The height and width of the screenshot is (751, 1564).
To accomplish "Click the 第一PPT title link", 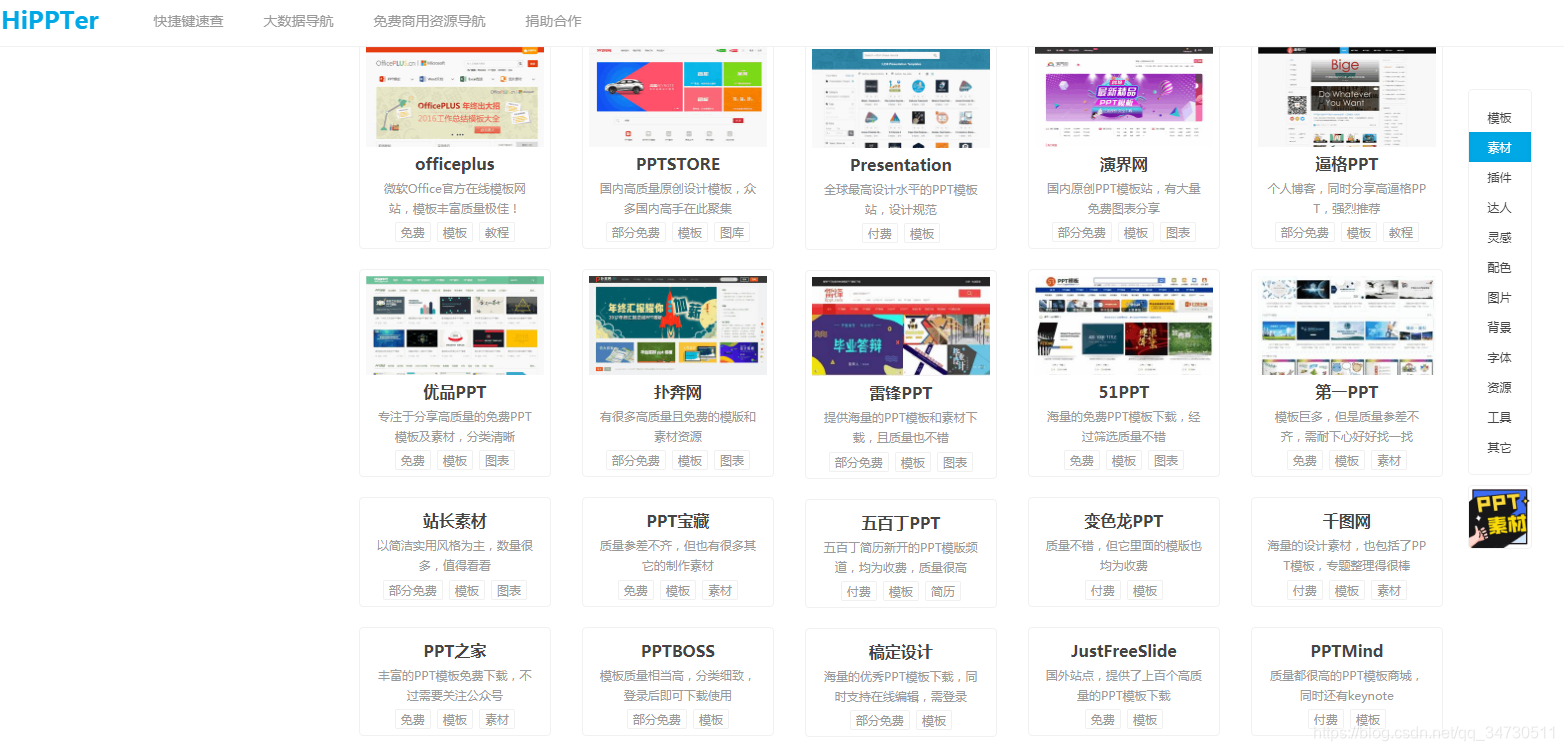I will point(1347,392).
